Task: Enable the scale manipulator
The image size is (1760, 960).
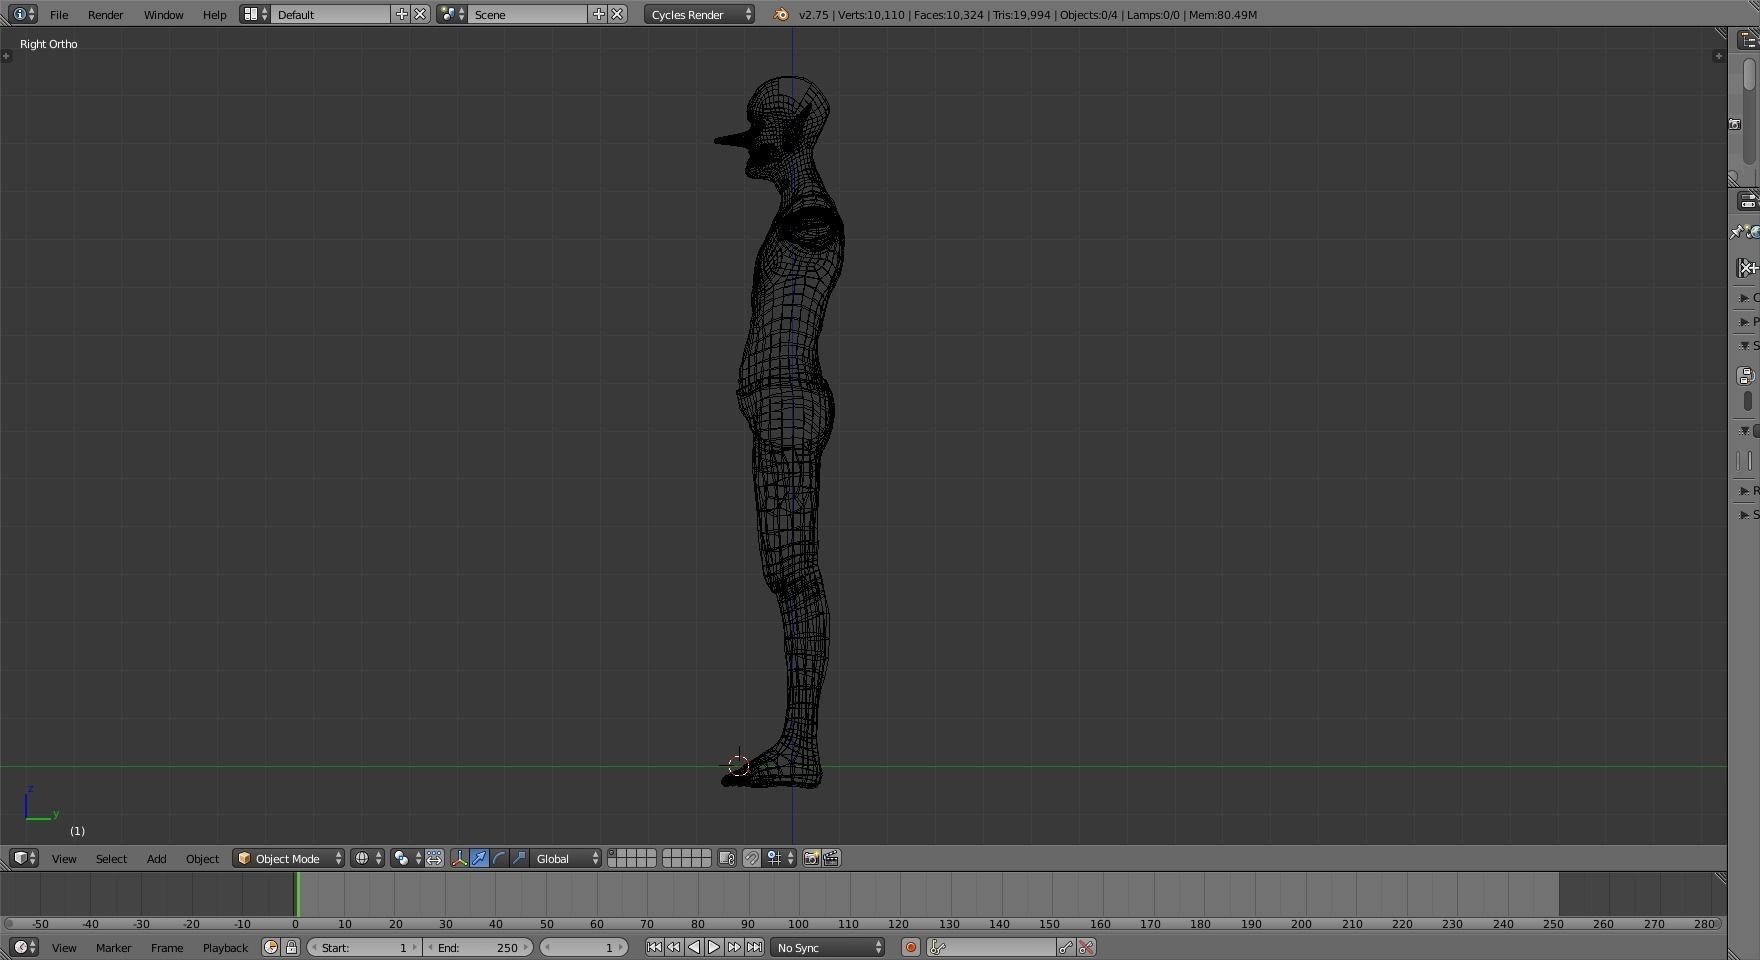Action: click(x=519, y=858)
